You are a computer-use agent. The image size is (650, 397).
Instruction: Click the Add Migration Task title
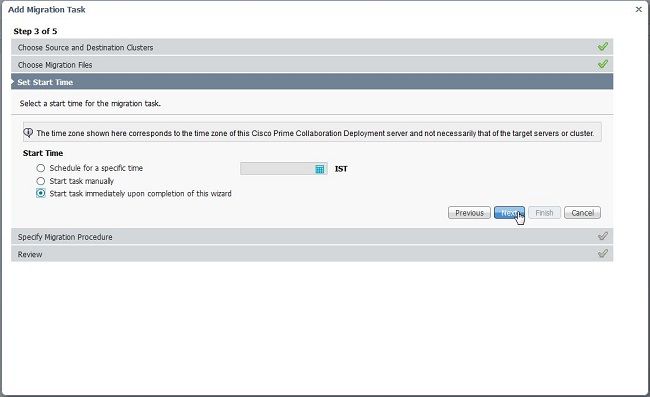click(x=46, y=10)
